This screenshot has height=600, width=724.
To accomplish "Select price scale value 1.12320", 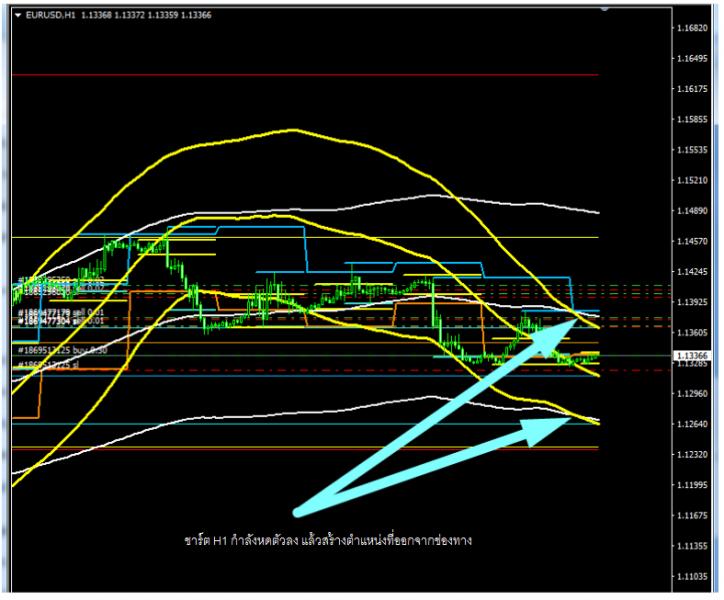I will click(692, 455).
